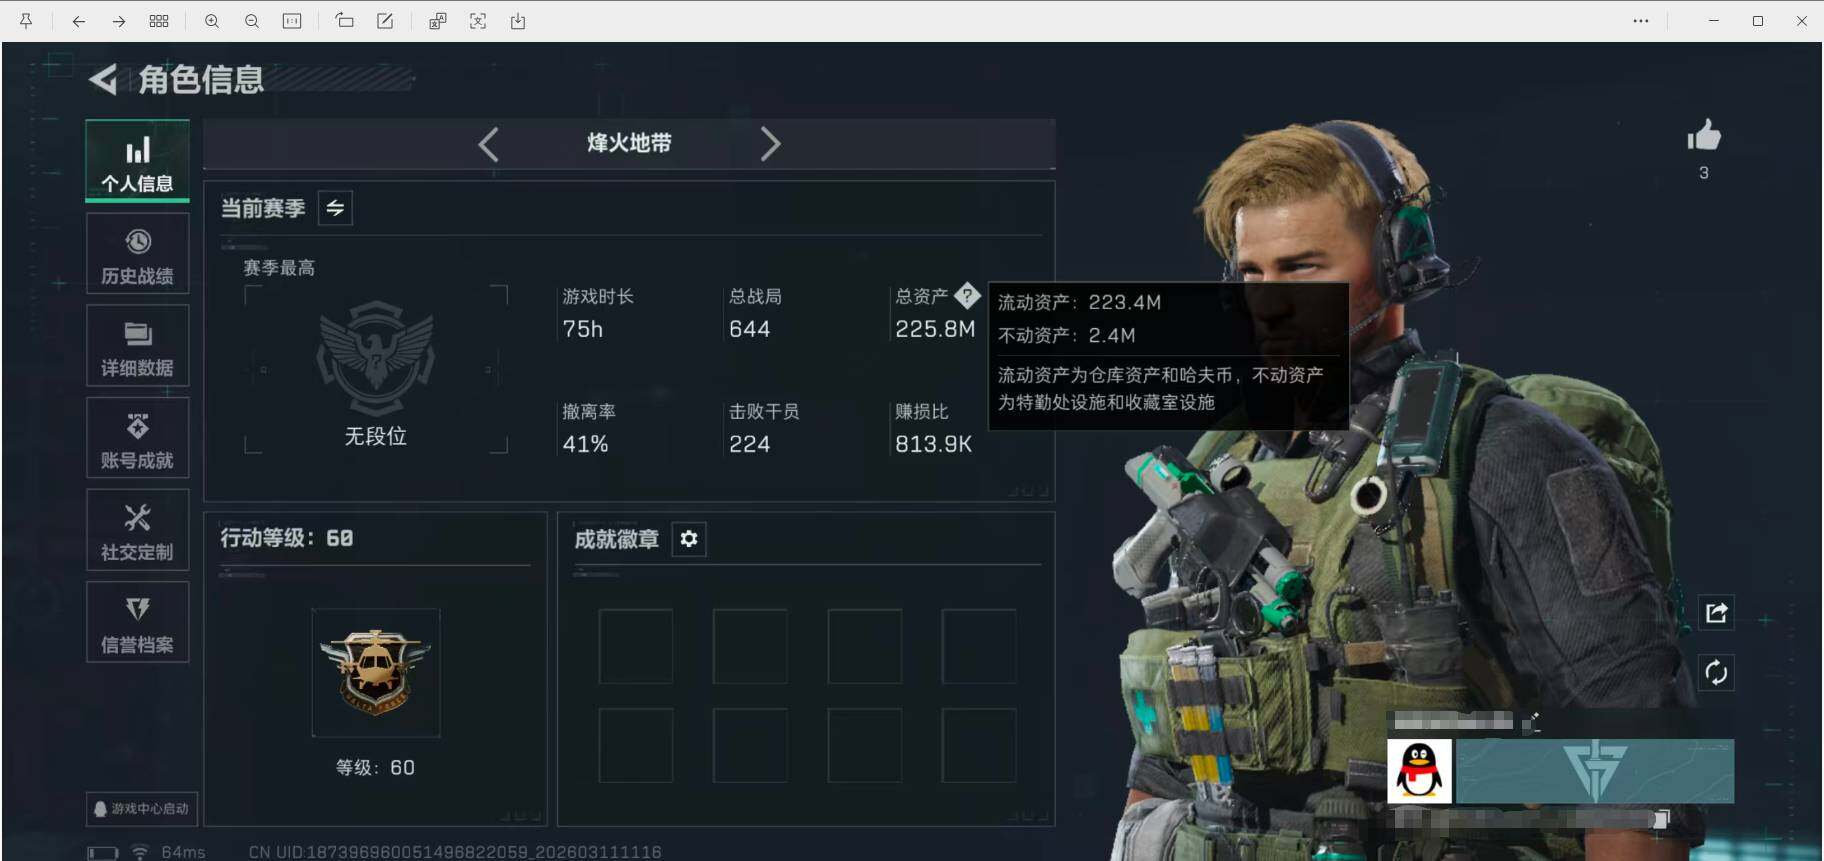Open the viewer's more options menu

coord(1641,21)
